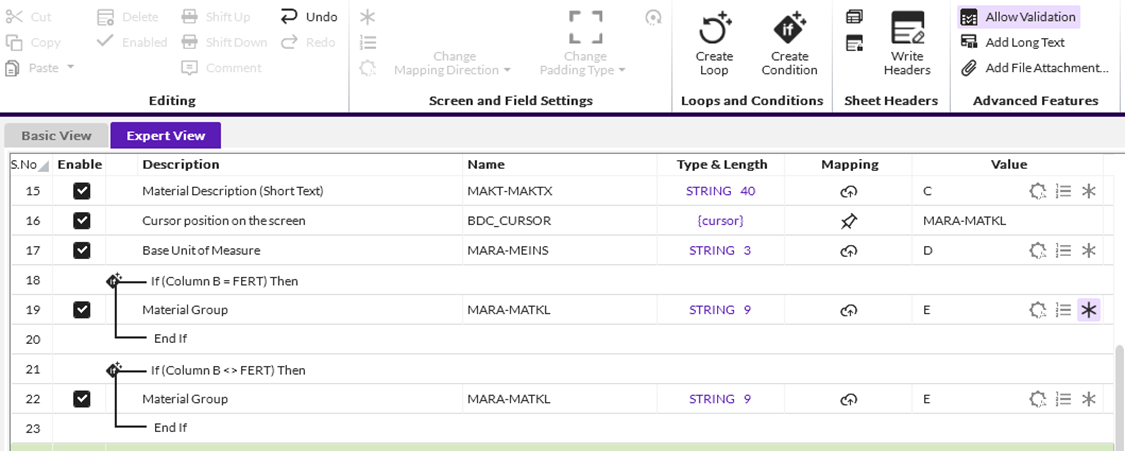Image resolution: width=1125 pixels, height=451 pixels.
Task: Toggle the Allow Validation button
Action: (1019, 17)
